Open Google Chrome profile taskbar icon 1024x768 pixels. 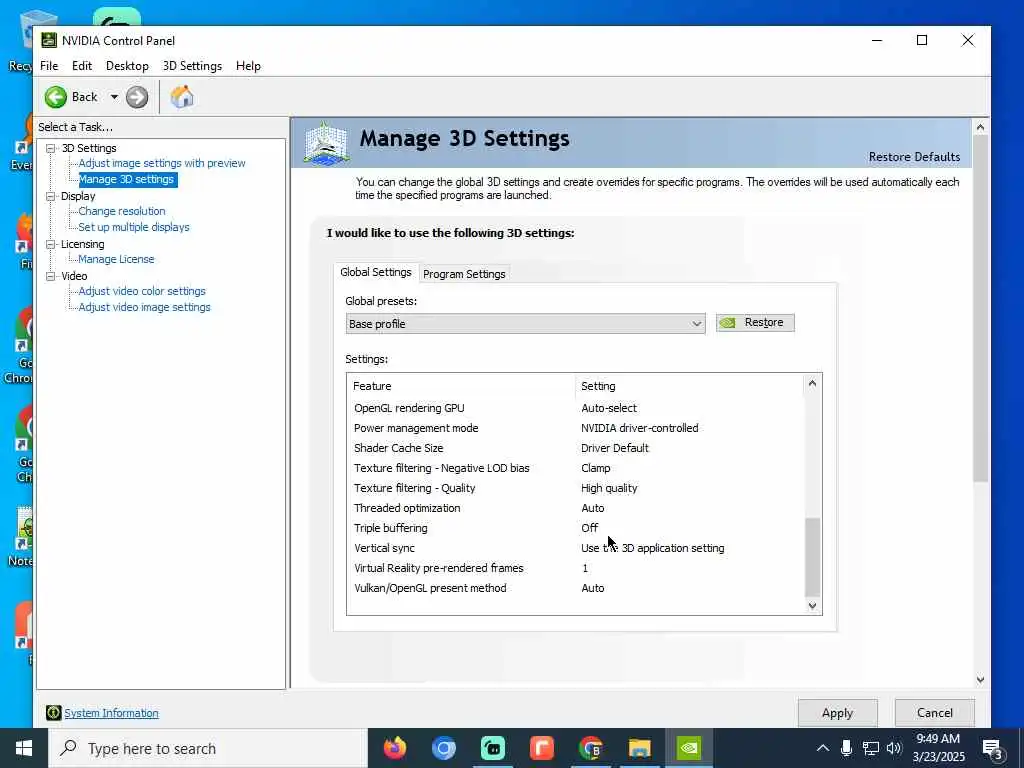[x=590, y=748]
